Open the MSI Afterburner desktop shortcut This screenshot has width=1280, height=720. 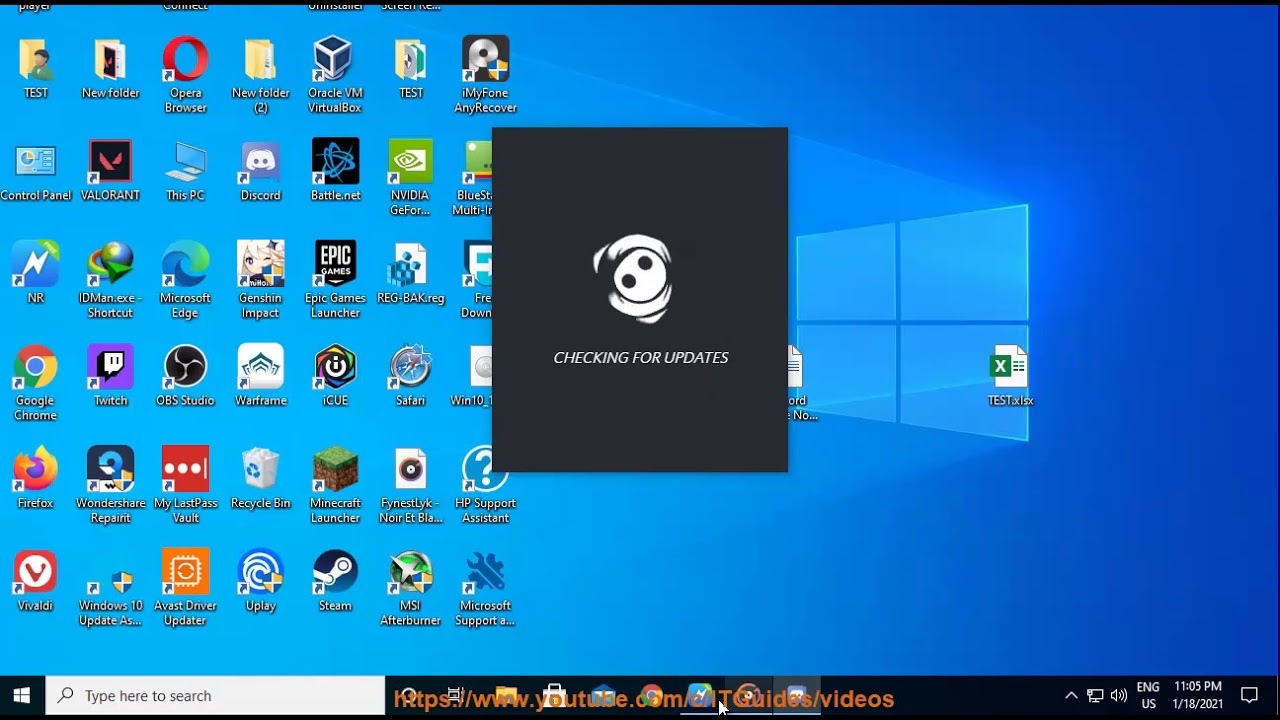point(410,588)
